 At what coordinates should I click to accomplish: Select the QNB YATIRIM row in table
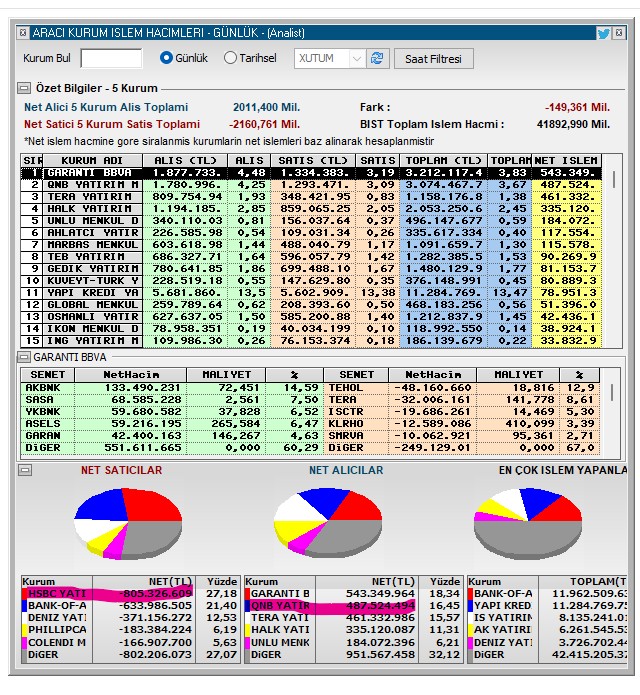[x=311, y=185]
